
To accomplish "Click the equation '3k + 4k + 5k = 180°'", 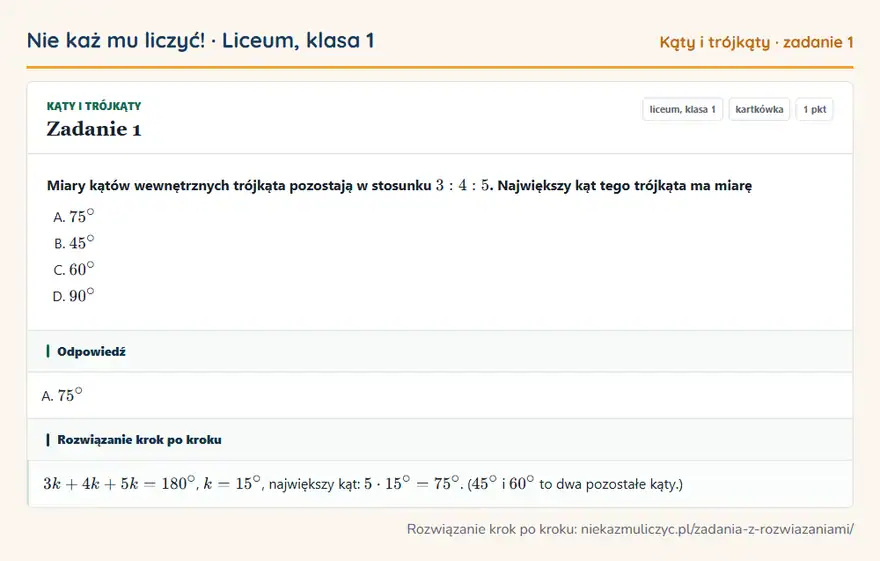I will click(120, 483).
